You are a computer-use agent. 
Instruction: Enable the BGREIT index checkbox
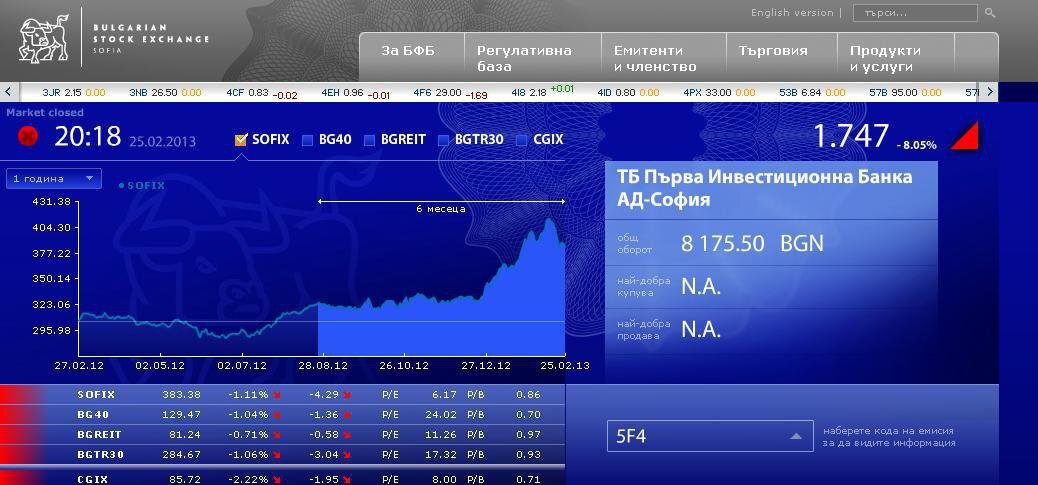369,140
